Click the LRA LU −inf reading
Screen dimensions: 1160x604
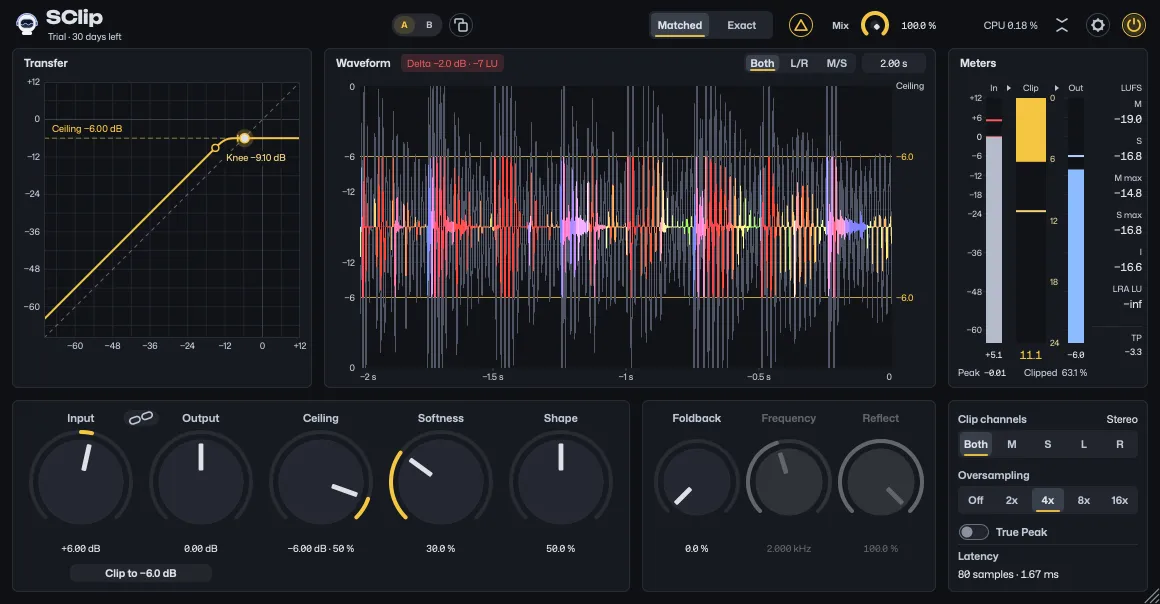1127,297
